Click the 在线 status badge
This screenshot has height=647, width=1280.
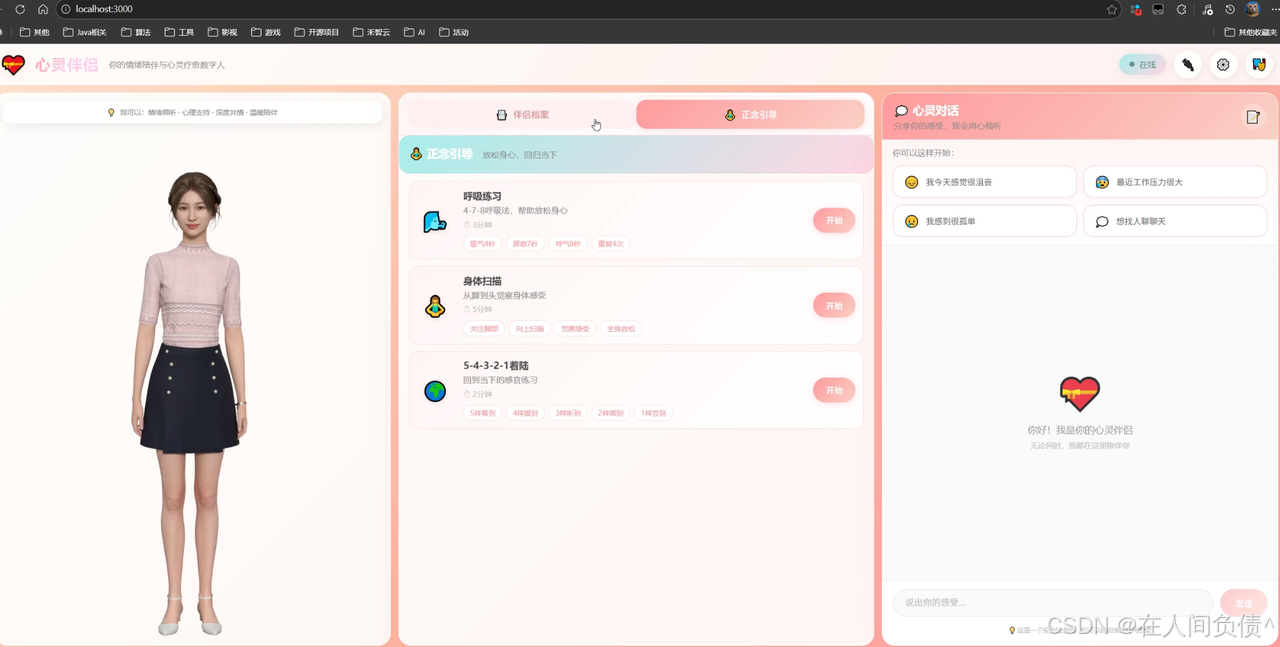point(1141,65)
